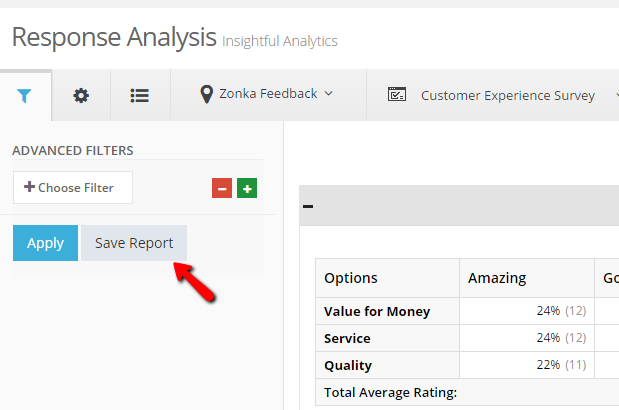This screenshot has width=619, height=410.
Task: Select the Value for Money row label
Action: tap(377, 311)
